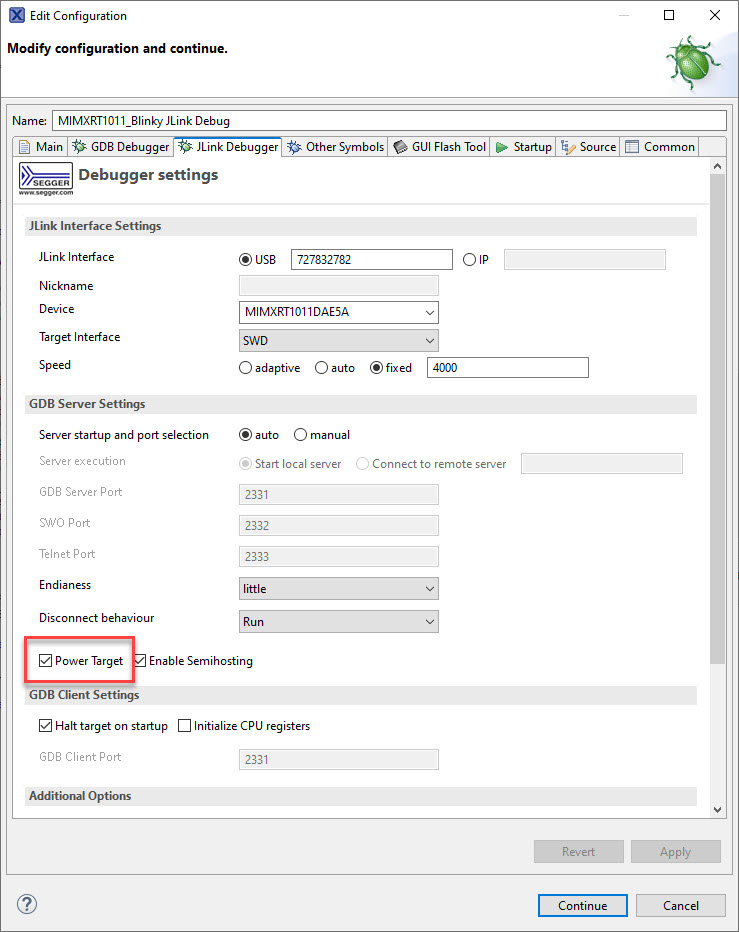Switch to the Common tab
The width and height of the screenshot is (739, 932).
pos(659,147)
